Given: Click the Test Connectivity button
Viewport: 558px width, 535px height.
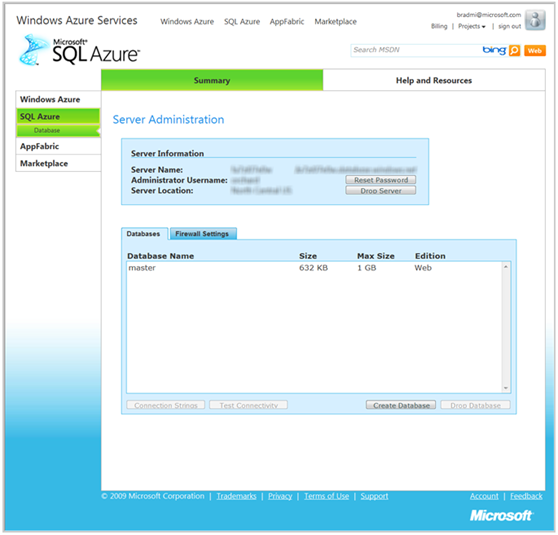Looking at the screenshot, I should 248,405.
